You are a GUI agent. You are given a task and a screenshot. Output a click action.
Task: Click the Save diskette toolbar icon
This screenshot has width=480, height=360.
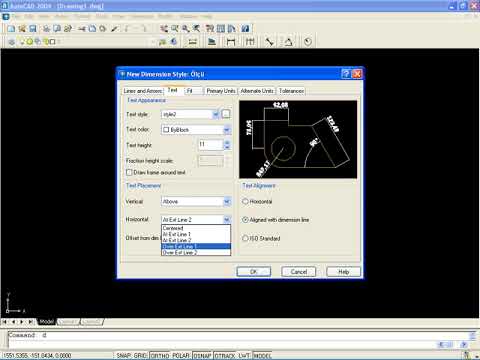(x=33, y=29)
